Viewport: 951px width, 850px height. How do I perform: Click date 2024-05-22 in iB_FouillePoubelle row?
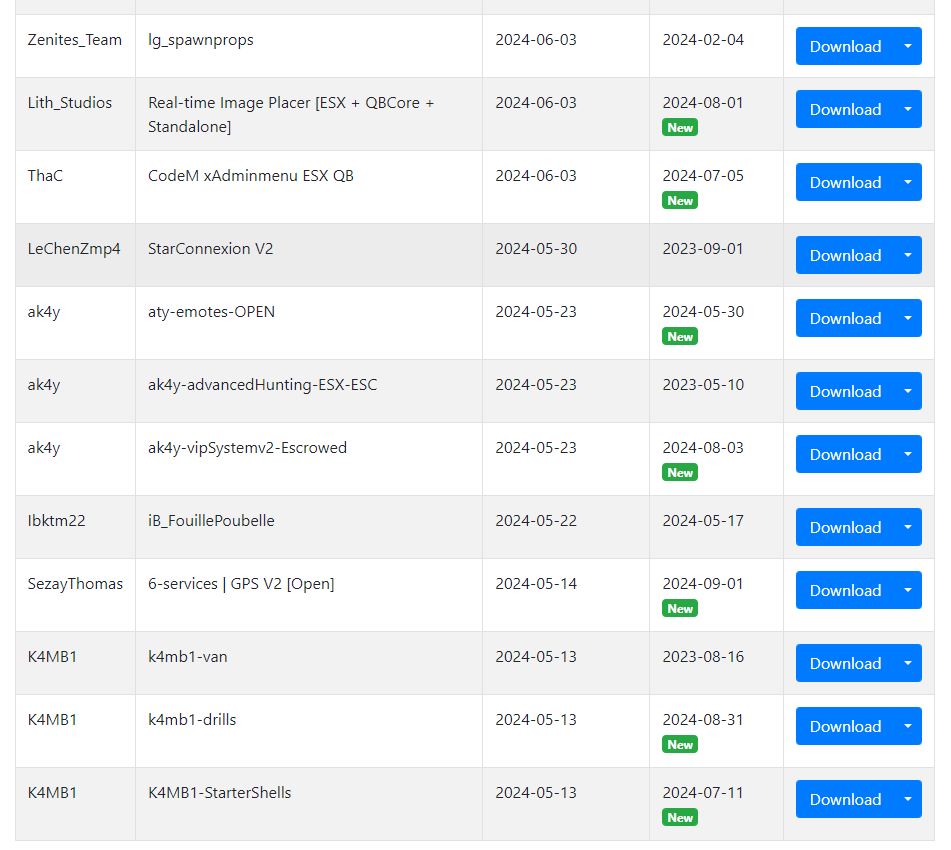(536, 521)
